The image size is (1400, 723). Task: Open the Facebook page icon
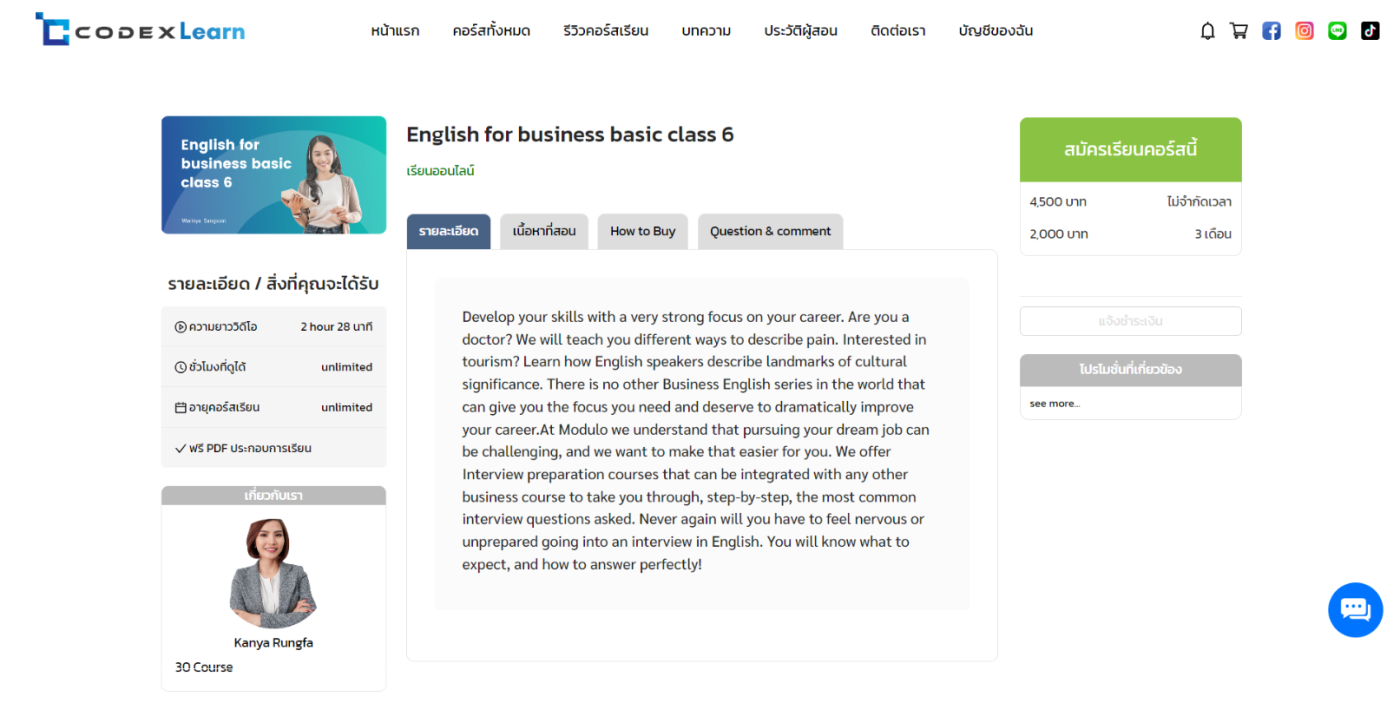(1271, 31)
